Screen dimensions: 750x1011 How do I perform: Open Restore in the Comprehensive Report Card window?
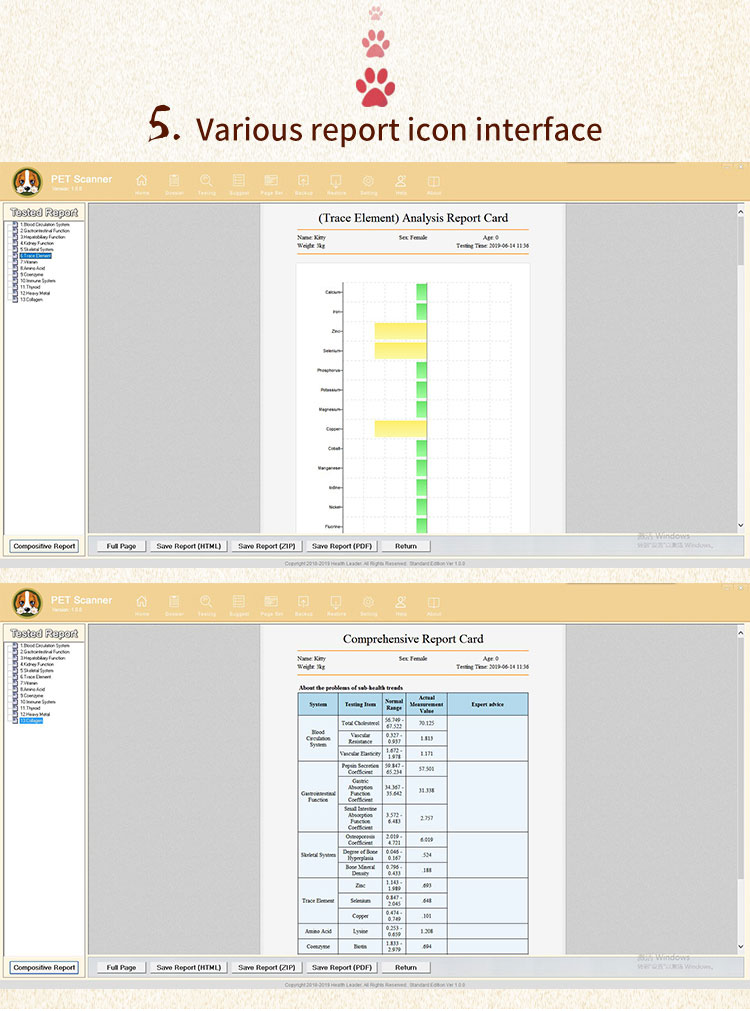coord(336,605)
